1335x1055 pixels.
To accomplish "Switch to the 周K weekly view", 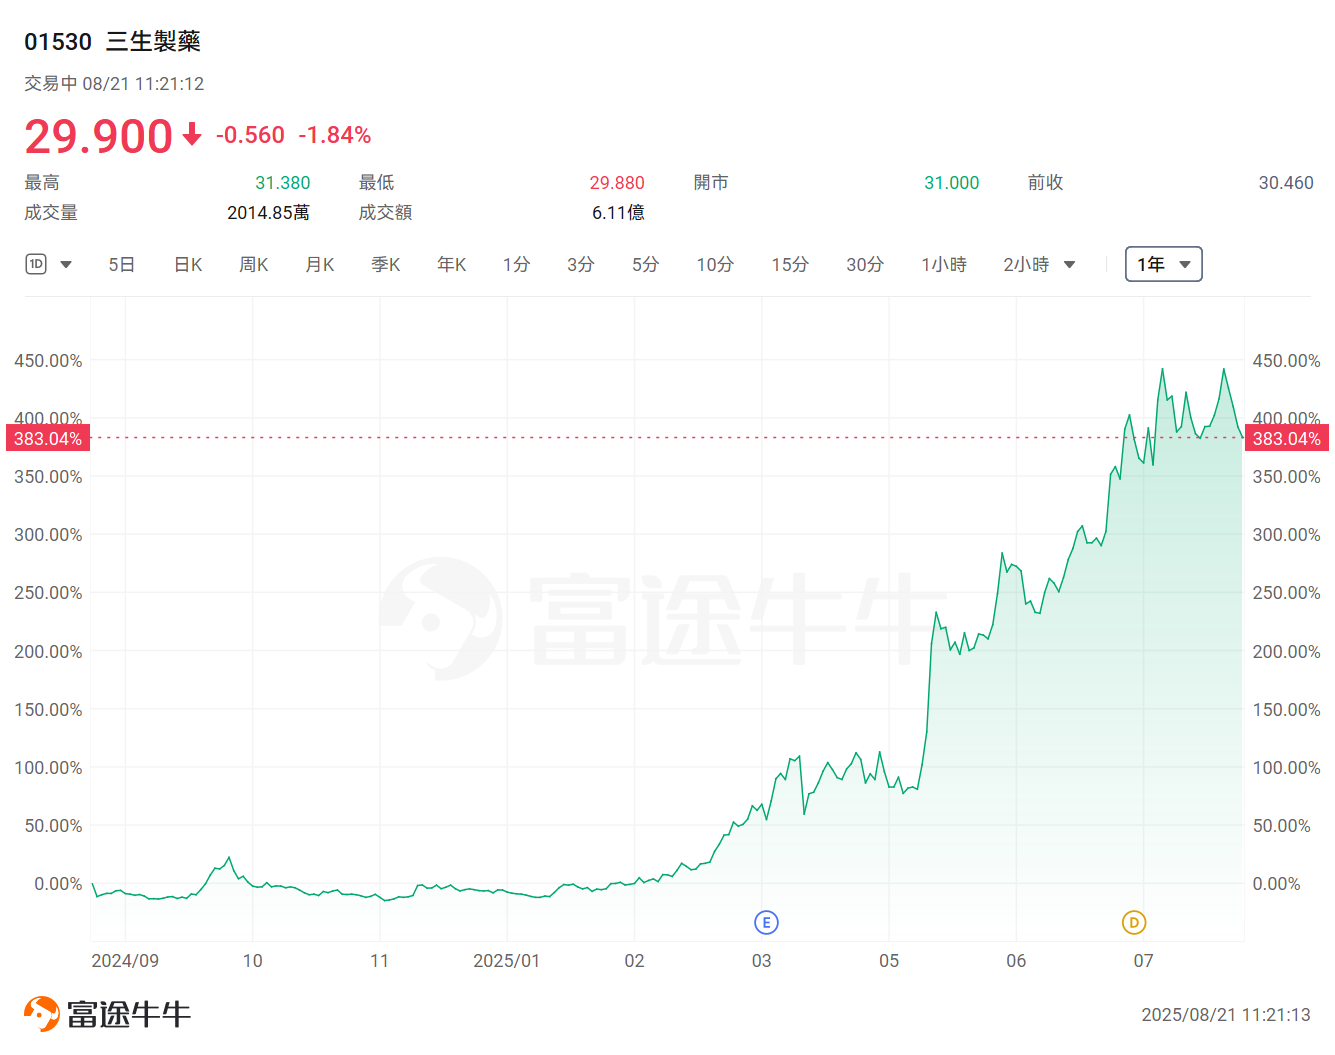I will coord(253,264).
